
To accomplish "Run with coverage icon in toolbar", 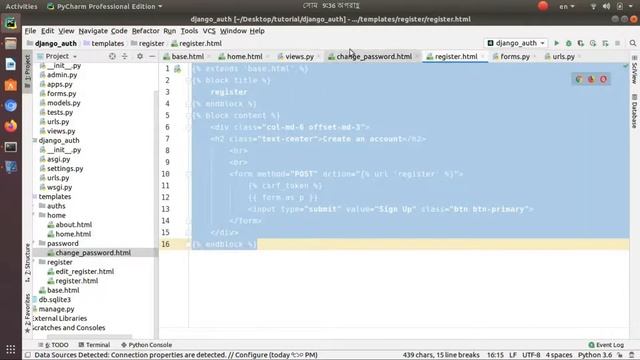I will 580,43.
